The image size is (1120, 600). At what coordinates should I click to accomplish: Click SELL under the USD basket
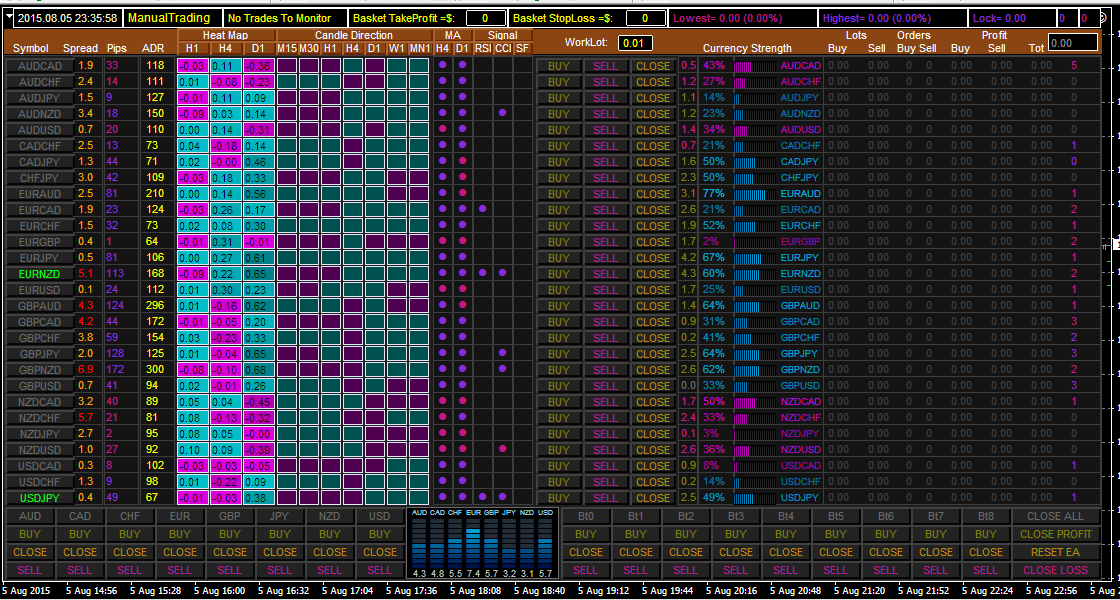tap(380, 570)
